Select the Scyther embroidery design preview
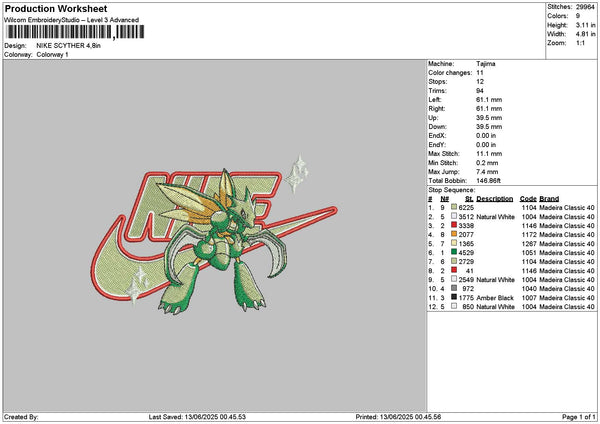Viewport: 600px width, 424px height. click(214, 235)
